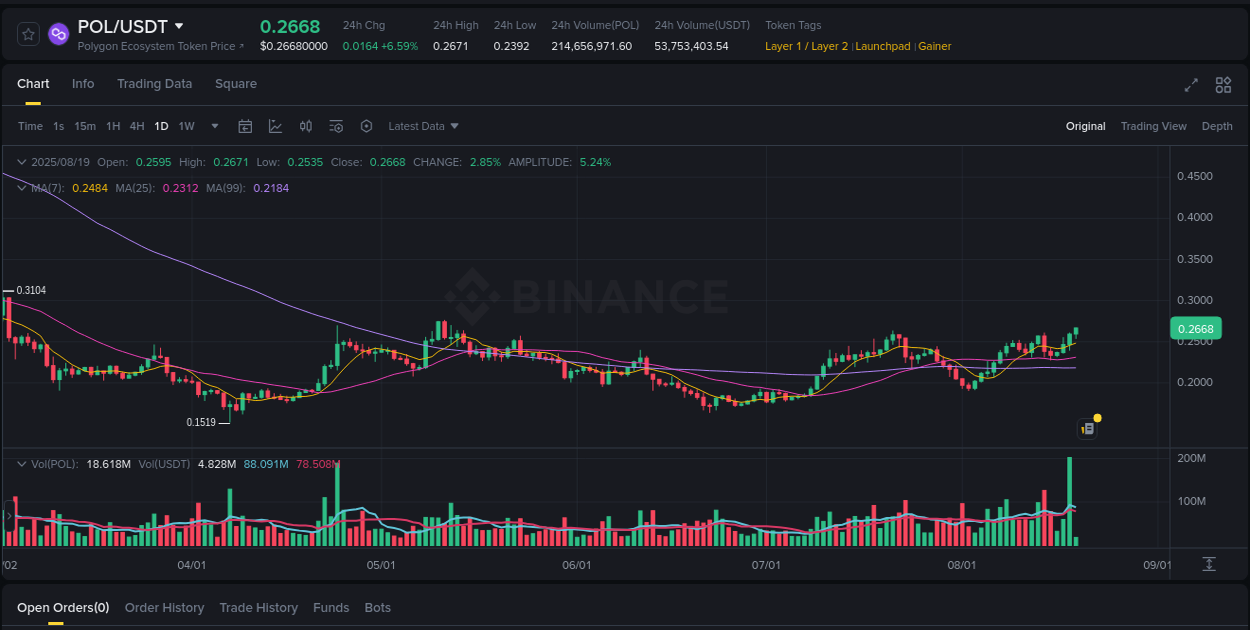Switch to the Depth chart view
1250x630 pixels.
click(x=1217, y=126)
